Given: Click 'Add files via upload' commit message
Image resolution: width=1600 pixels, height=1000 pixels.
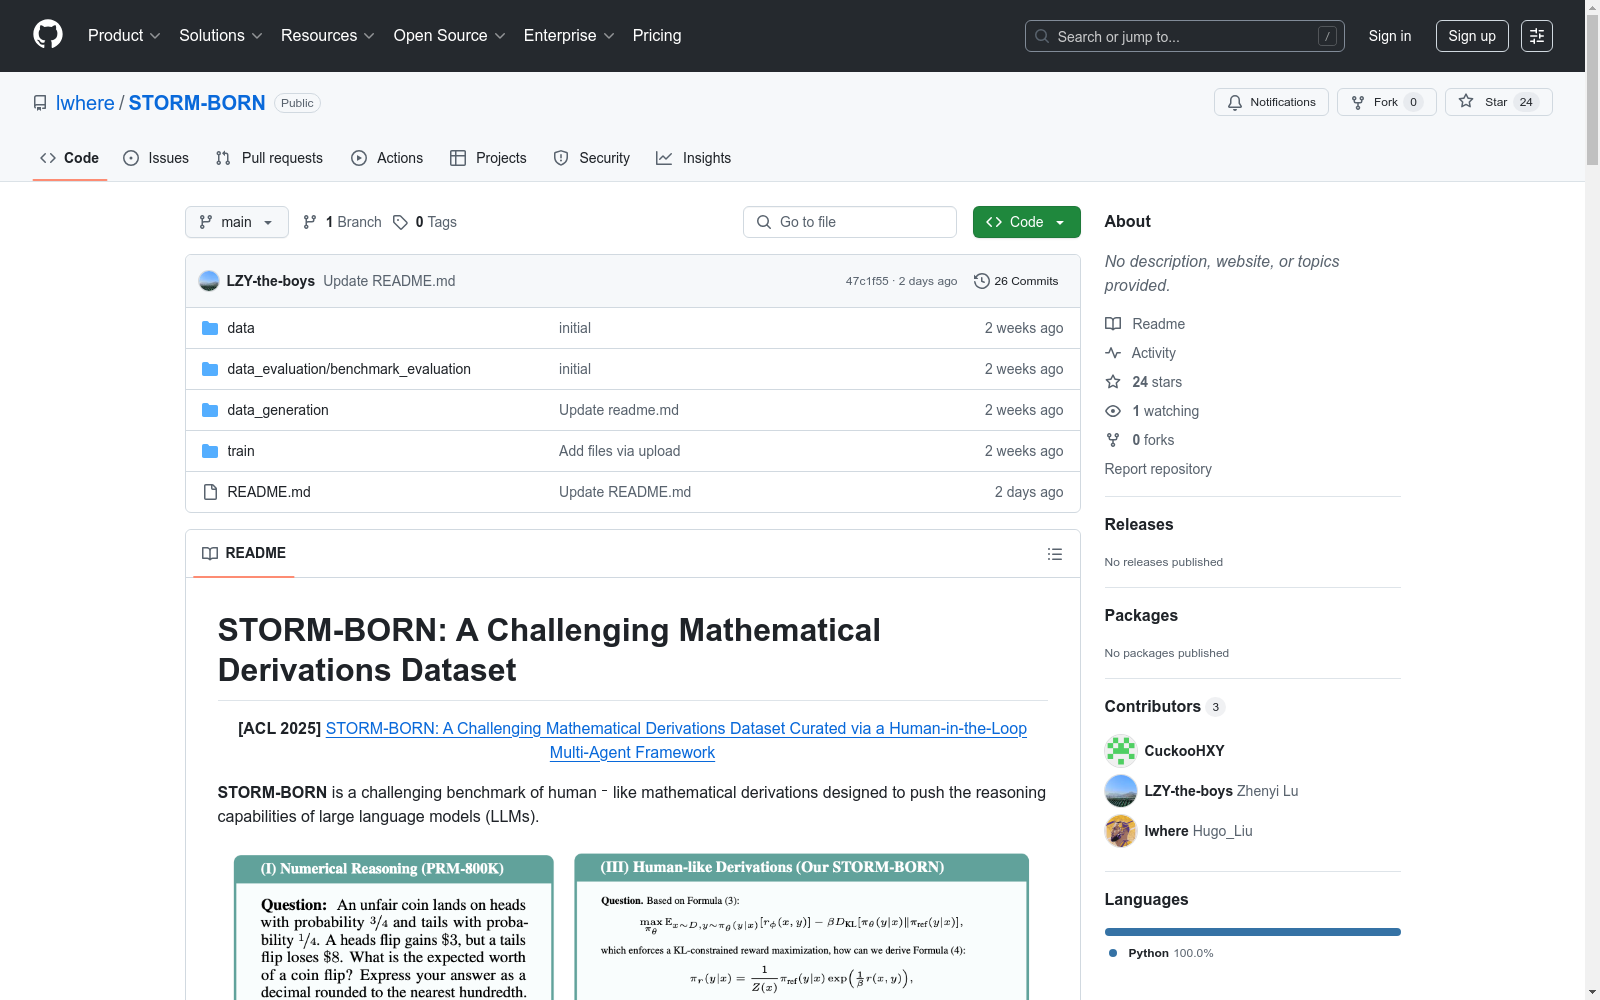Looking at the screenshot, I should (x=619, y=451).
